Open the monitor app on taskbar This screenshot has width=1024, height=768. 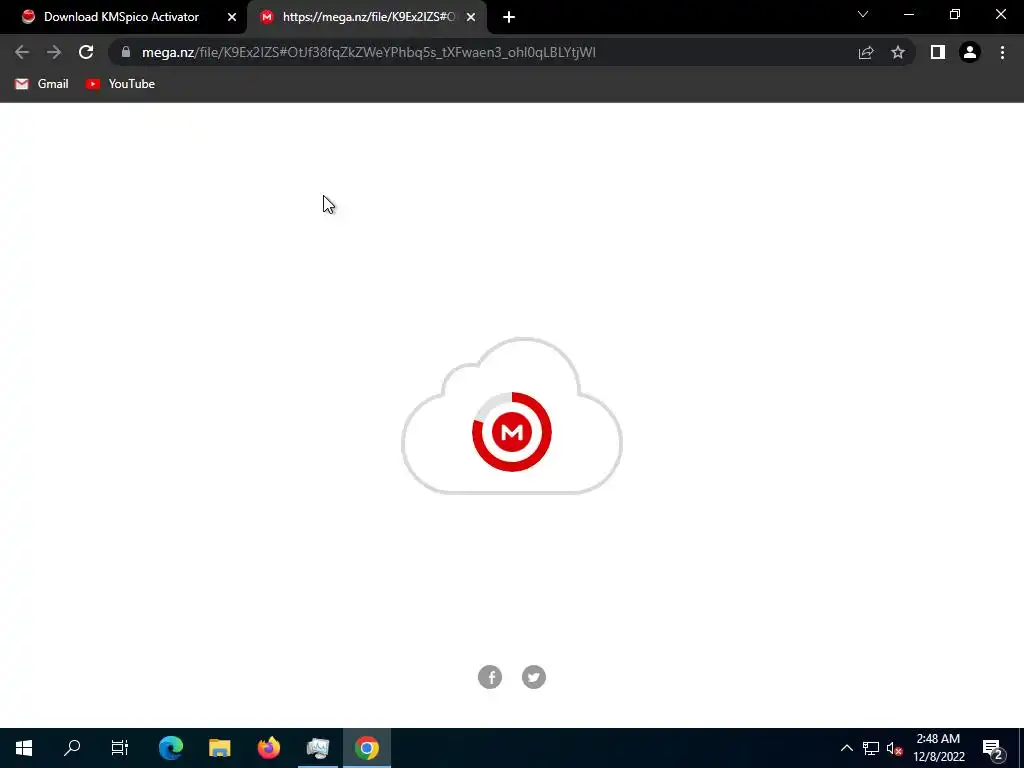click(x=318, y=748)
